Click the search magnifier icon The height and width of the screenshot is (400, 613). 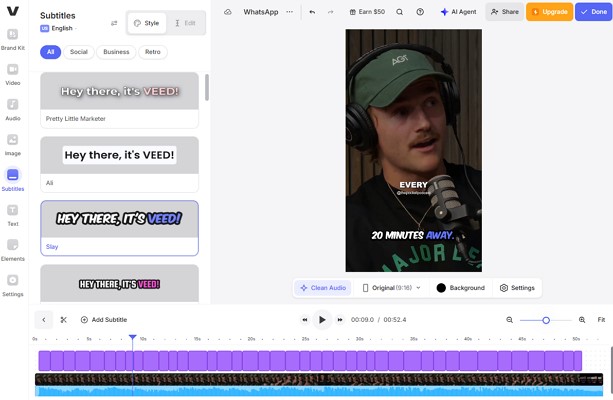click(x=400, y=12)
